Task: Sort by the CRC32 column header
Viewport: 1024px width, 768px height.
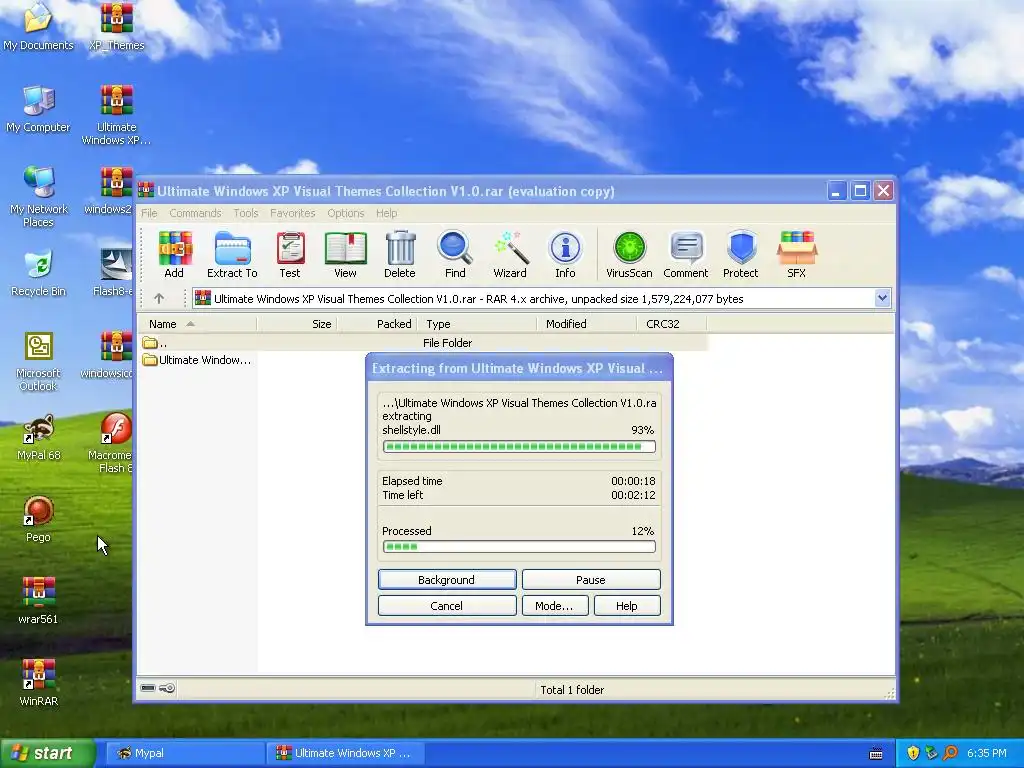Action: click(671, 324)
